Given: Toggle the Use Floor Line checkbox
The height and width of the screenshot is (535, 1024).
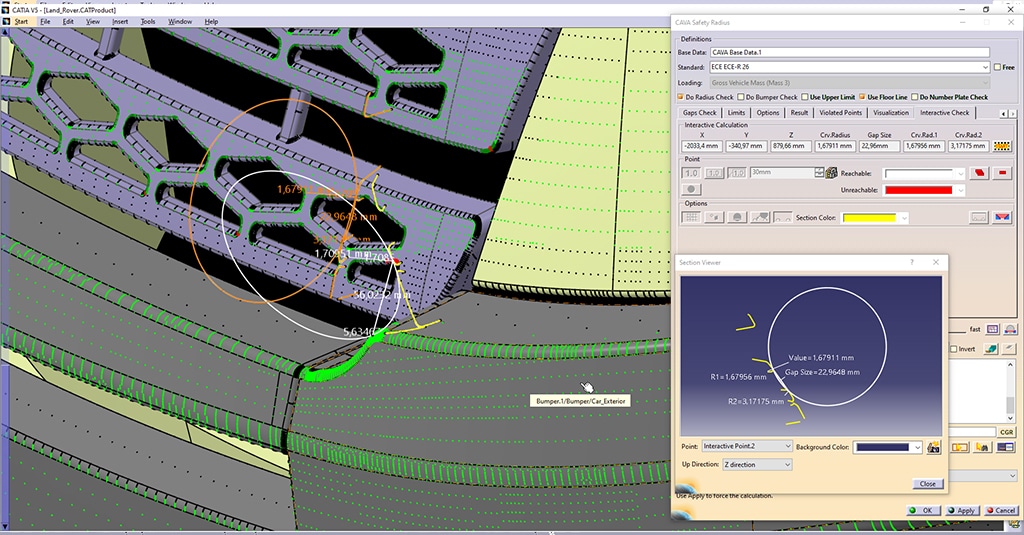Looking at the screenshot, I should 862,97.
